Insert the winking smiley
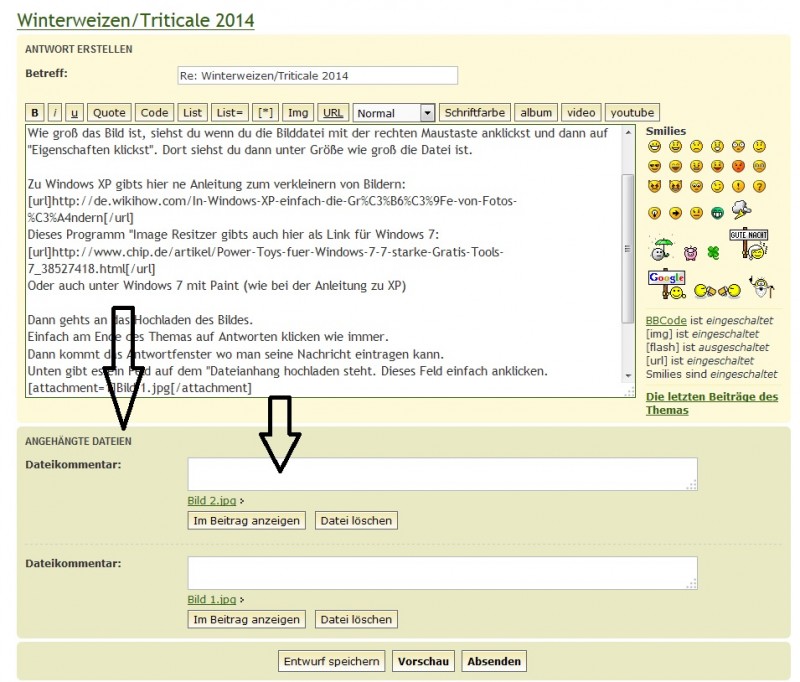This screenshot has height=682, width=800. (x=717, y=187)
